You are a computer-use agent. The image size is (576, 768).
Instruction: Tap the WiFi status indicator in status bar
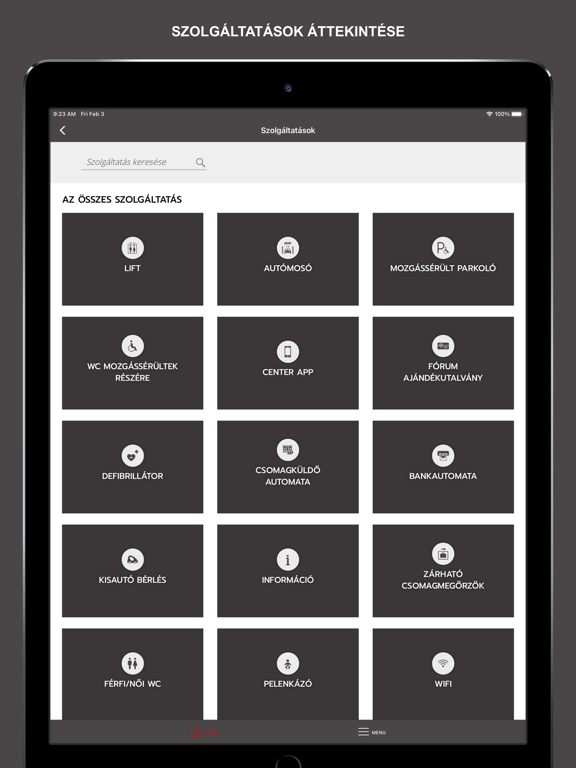489,114
